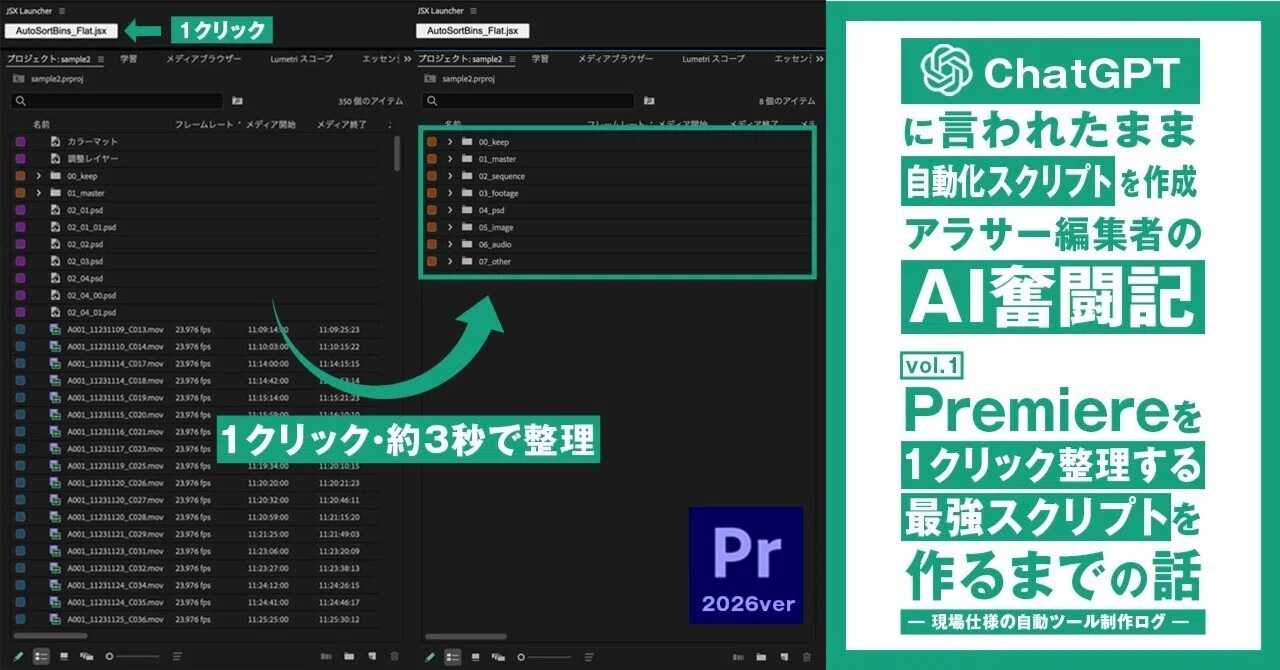The image size is (1280, 670).
Task: Open the メディアブラウザー tab in the right panel
Action: click(x=616, y=59)
